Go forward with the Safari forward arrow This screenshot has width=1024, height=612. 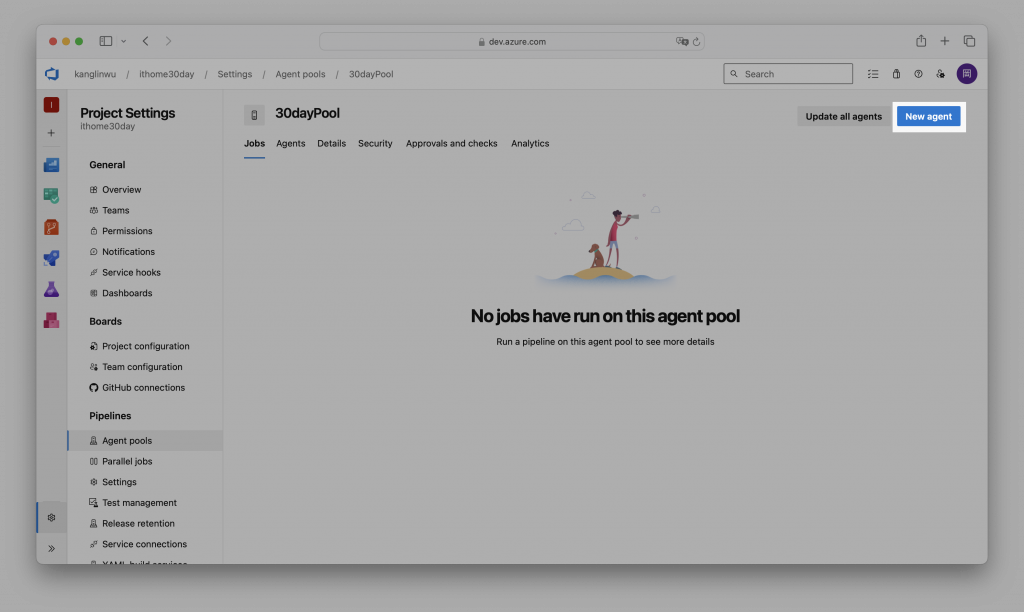[168, 41]
